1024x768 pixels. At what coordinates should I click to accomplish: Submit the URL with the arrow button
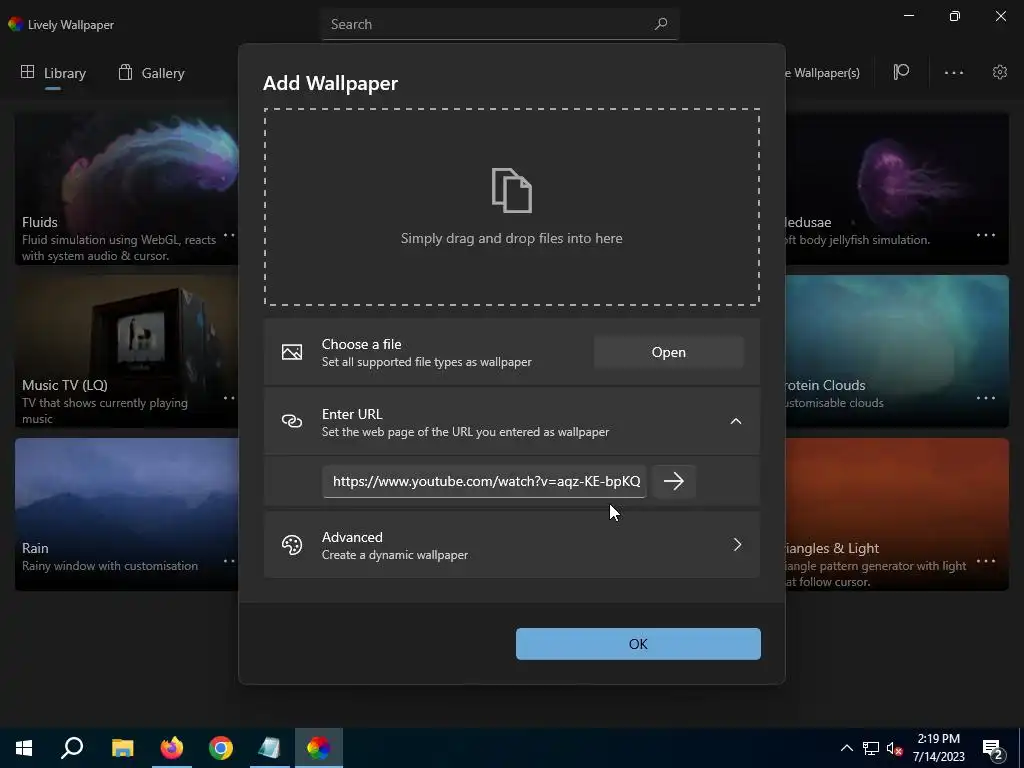click(x=674, y=481)
